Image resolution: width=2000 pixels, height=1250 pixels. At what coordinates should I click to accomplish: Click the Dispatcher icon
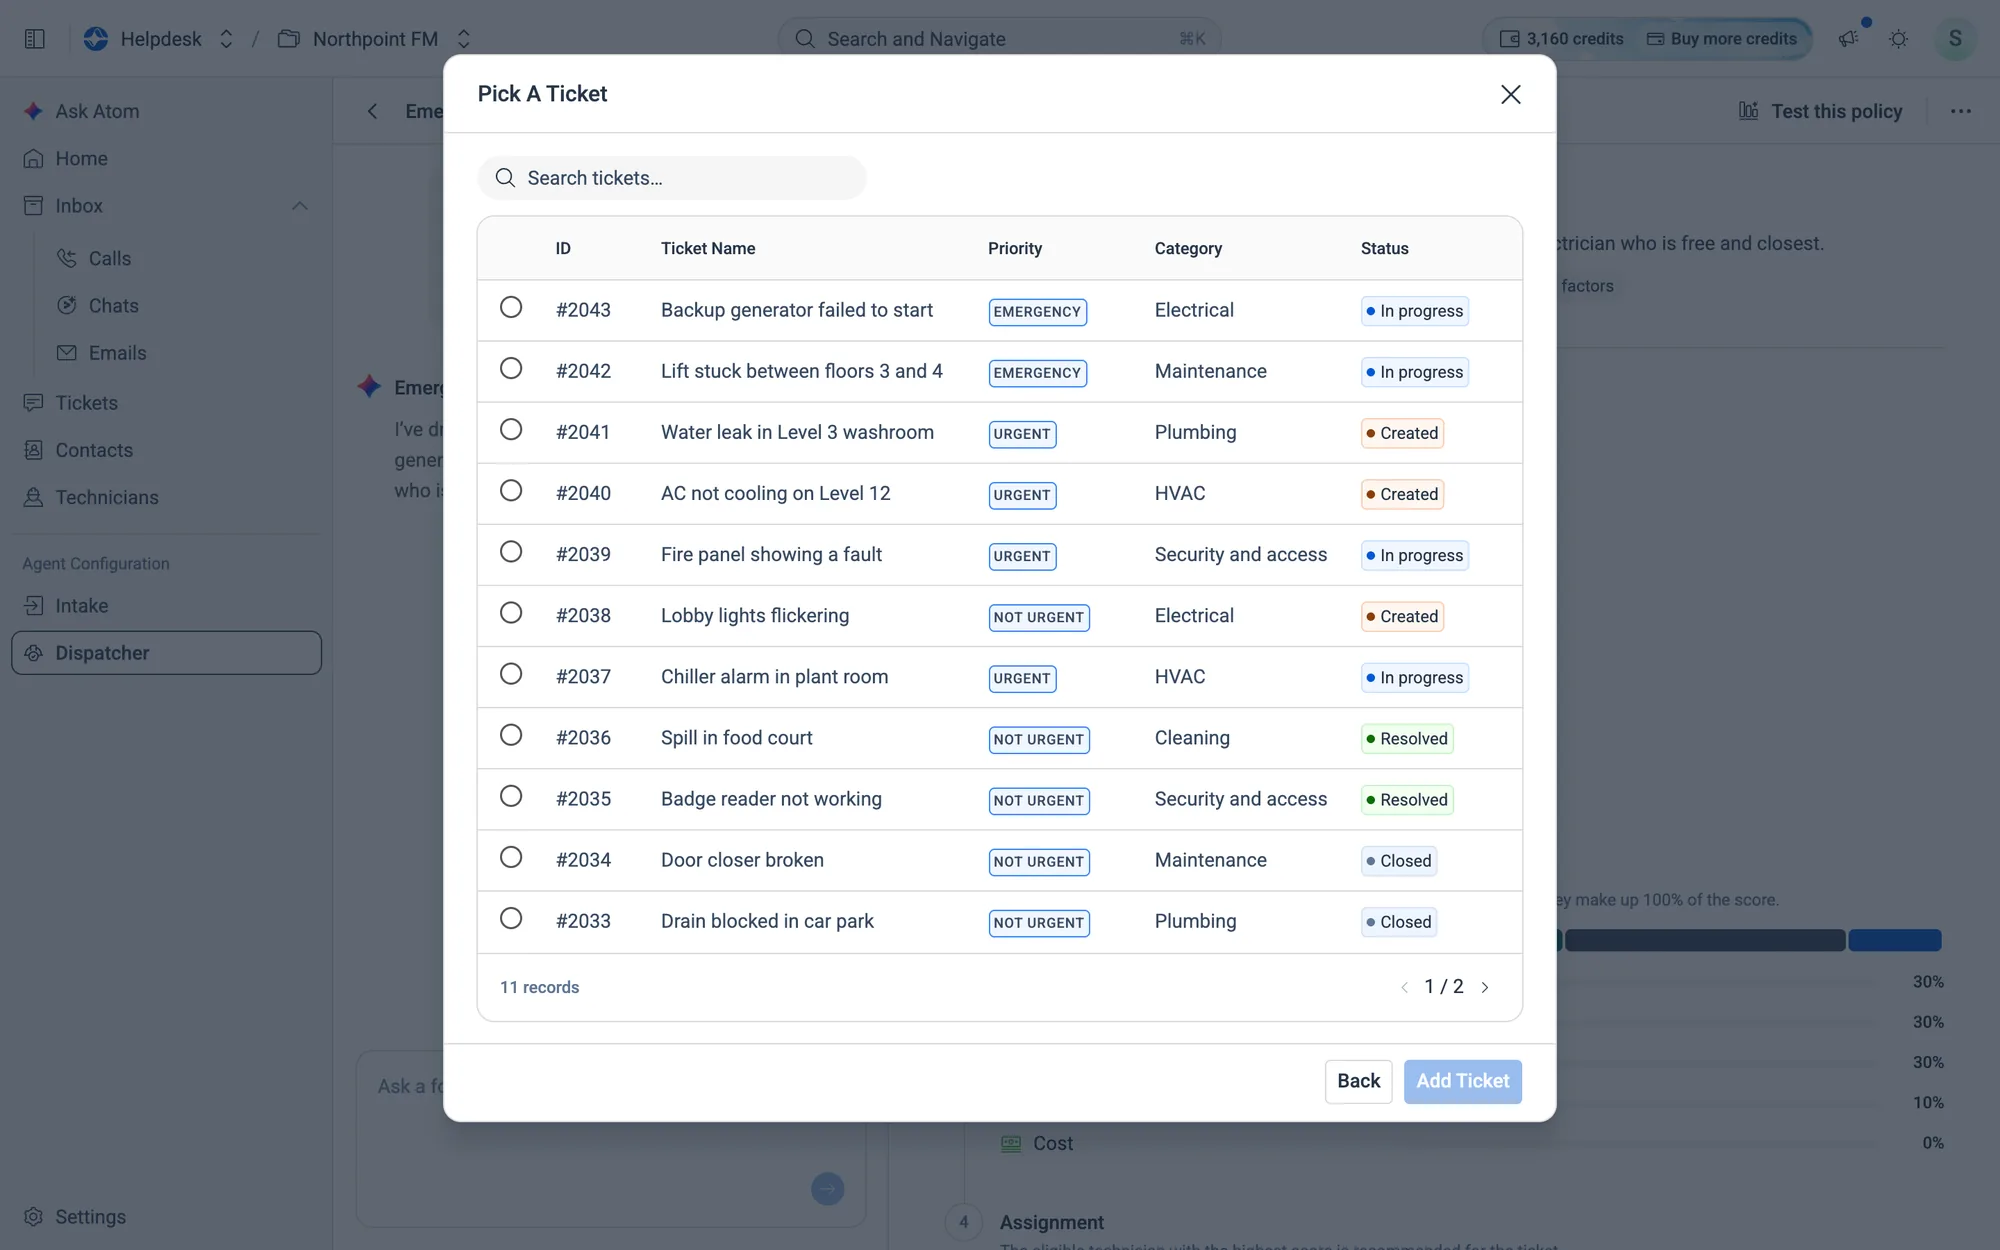coord(34,653)
